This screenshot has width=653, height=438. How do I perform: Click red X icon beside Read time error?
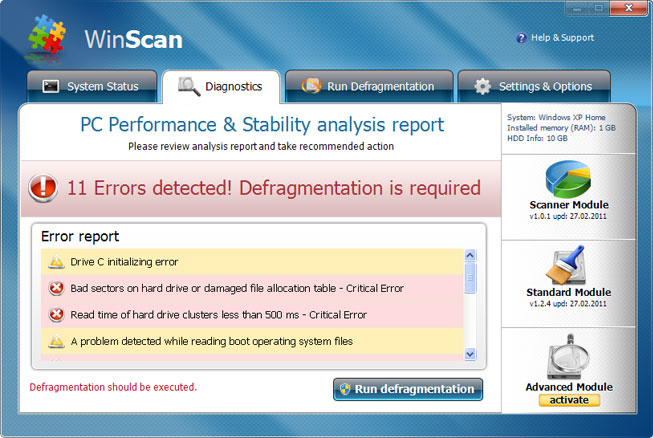(x=56, y=315)
